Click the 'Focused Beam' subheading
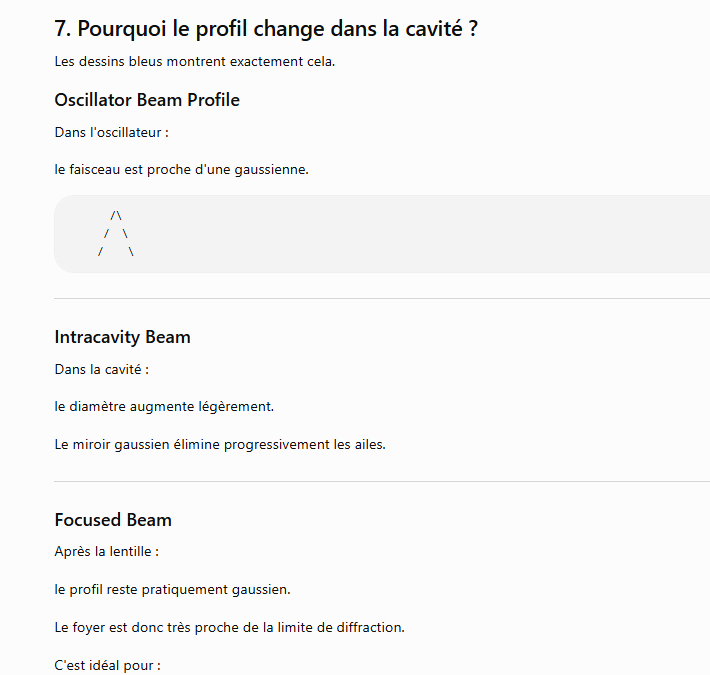The width and height of the screenshot is (710, 675). click(113, 520)
